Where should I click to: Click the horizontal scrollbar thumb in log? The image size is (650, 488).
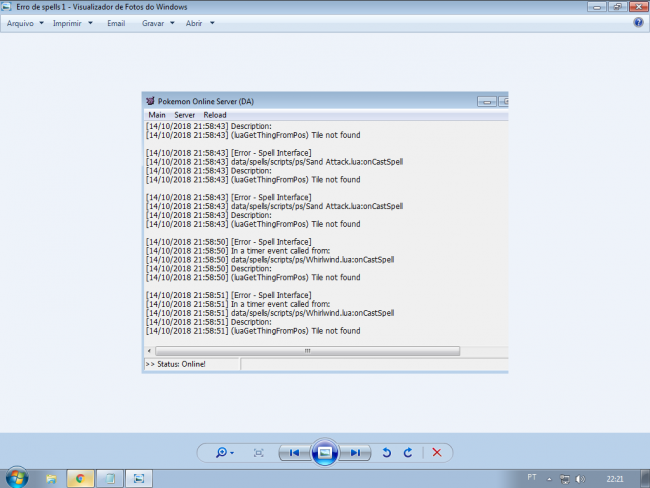(x=308, y=351)
